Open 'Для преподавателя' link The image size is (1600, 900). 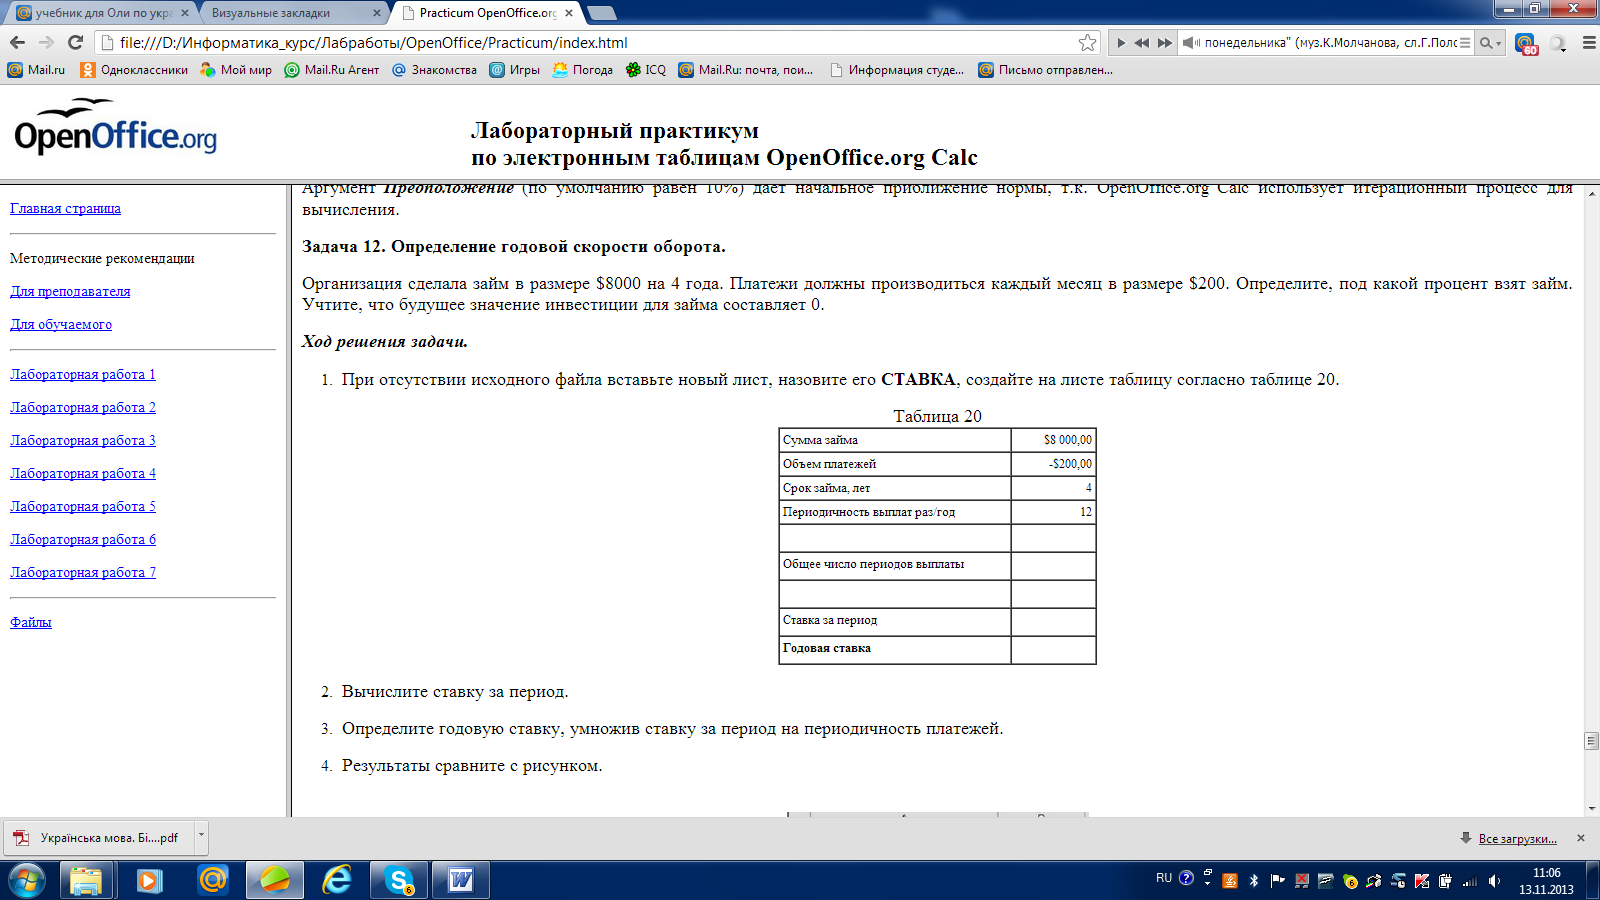pyautogui.click(x=70, y=291)
